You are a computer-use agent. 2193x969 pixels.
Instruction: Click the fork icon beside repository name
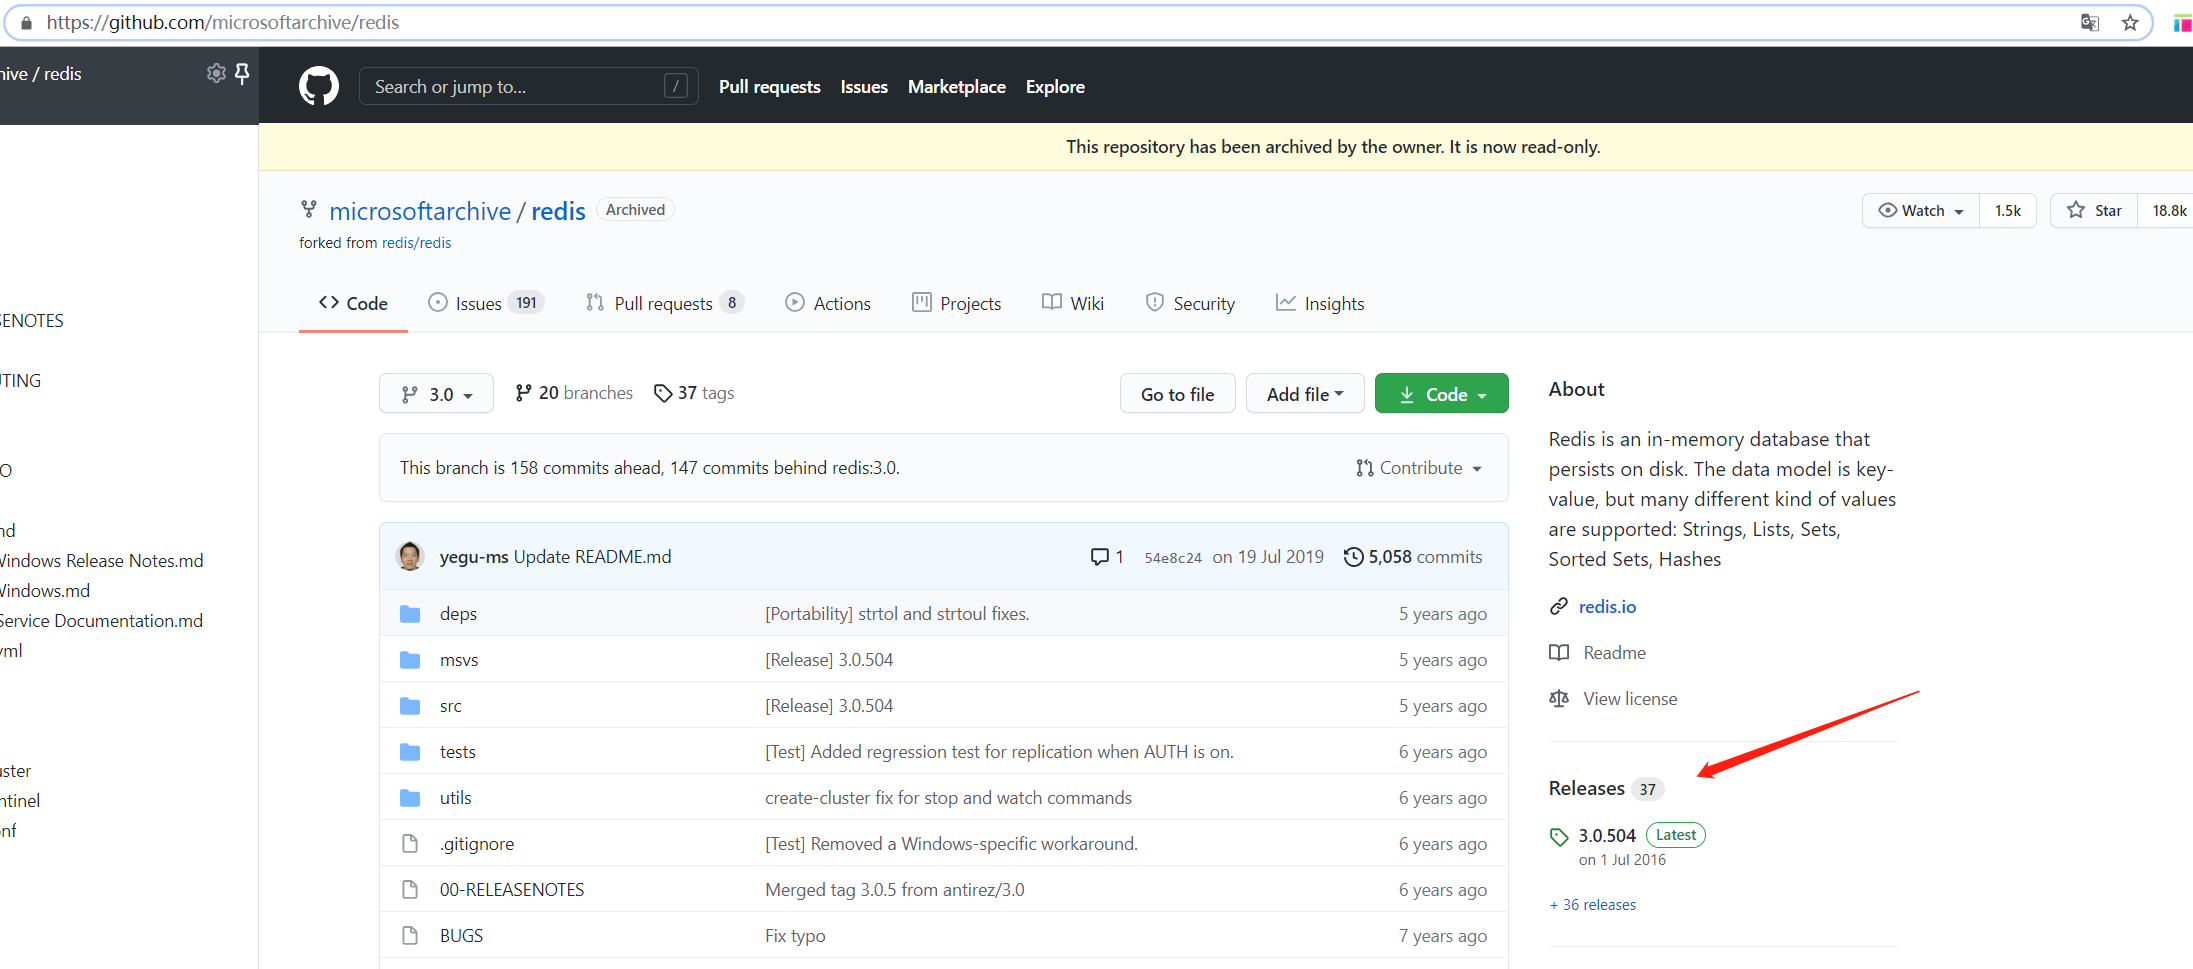[309, 209]
